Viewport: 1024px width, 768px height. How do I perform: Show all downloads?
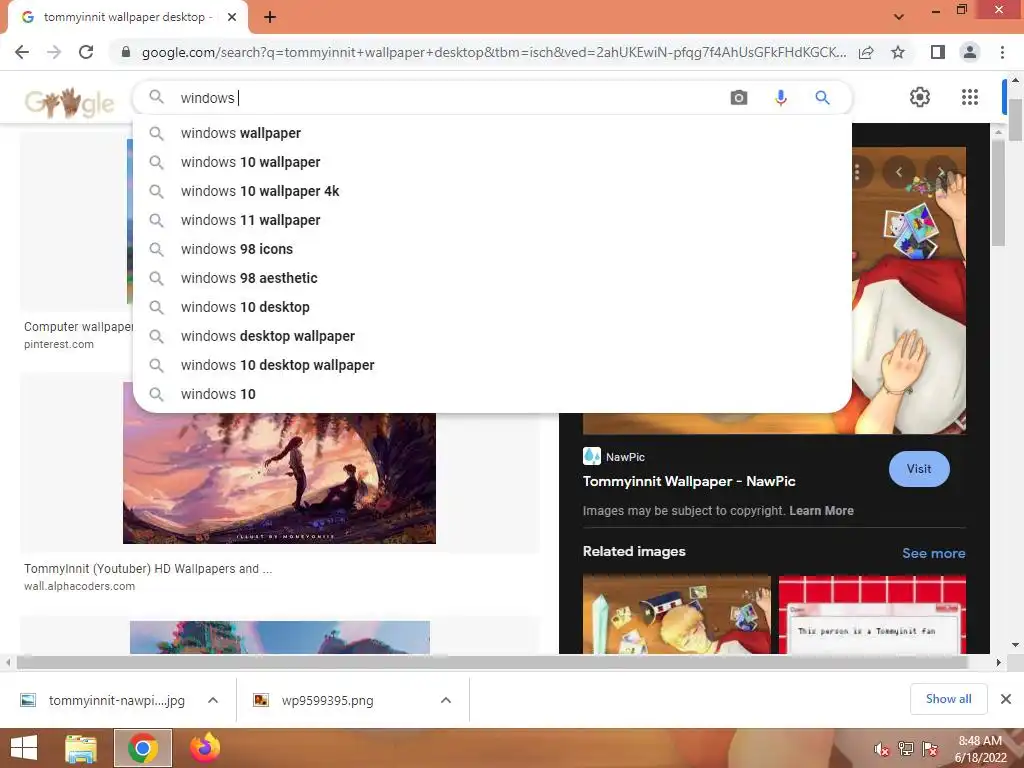[x=948, y=699]
